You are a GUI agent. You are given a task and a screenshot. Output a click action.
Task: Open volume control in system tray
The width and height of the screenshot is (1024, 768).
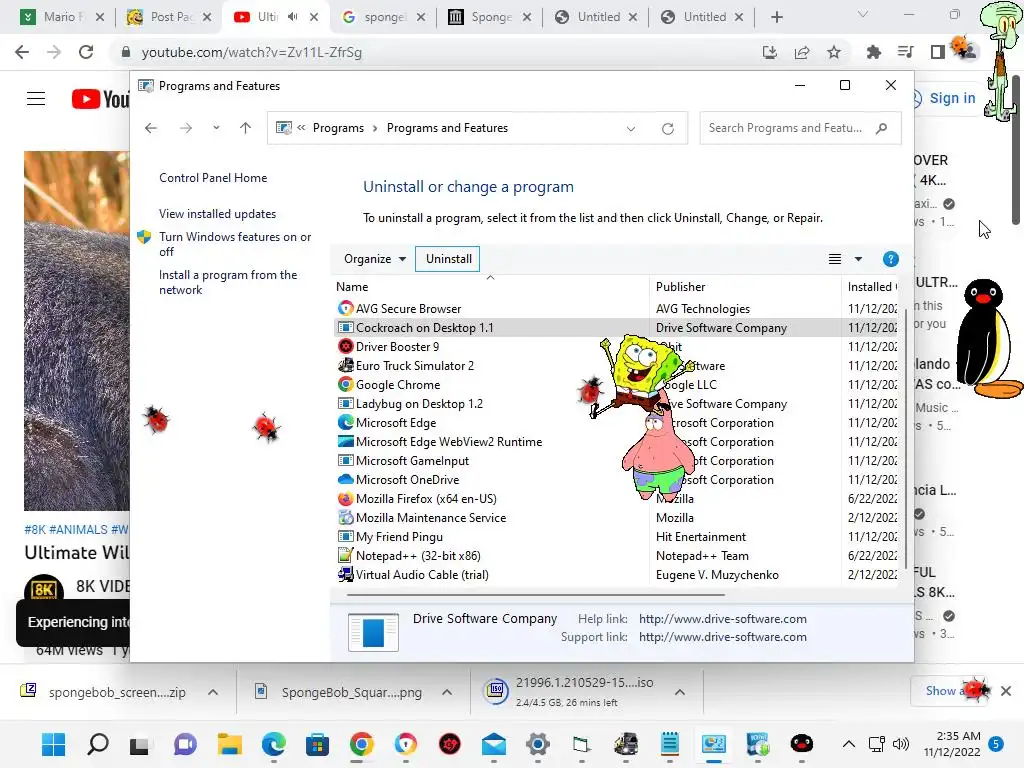click(901, 744)
